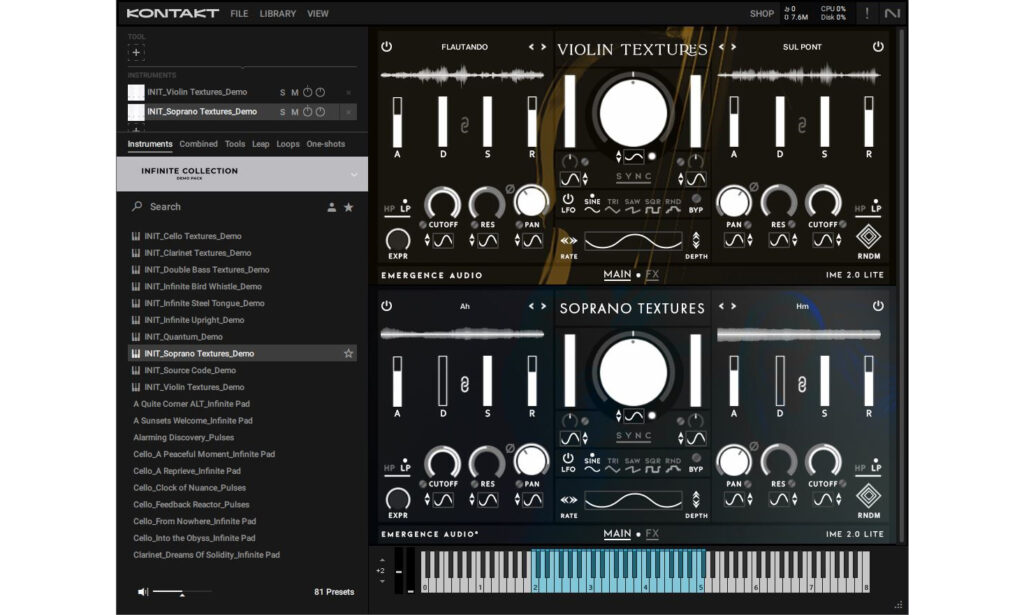Viewport: 1024px width, 615px height.
Task: Click the Violin Textures large center knob
Action: 633,113
